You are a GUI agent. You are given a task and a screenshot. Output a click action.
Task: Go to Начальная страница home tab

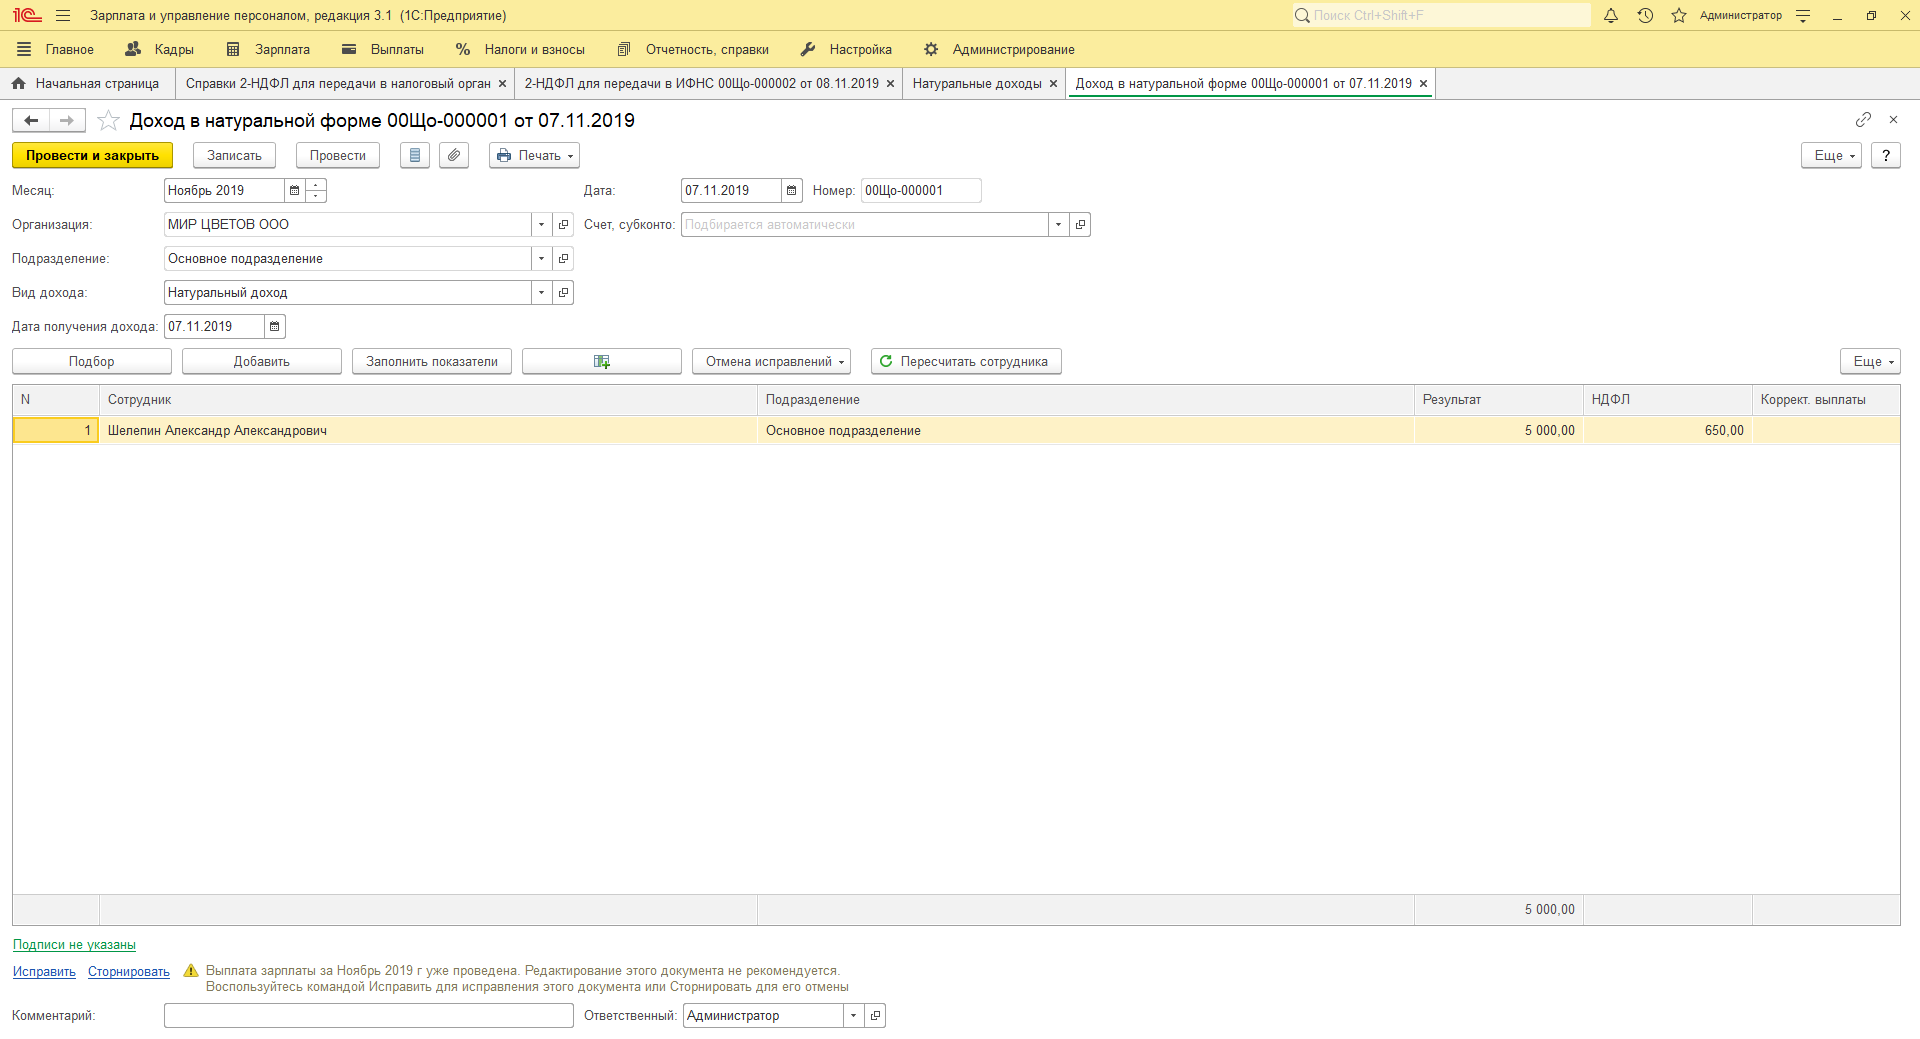pos(87,83)
